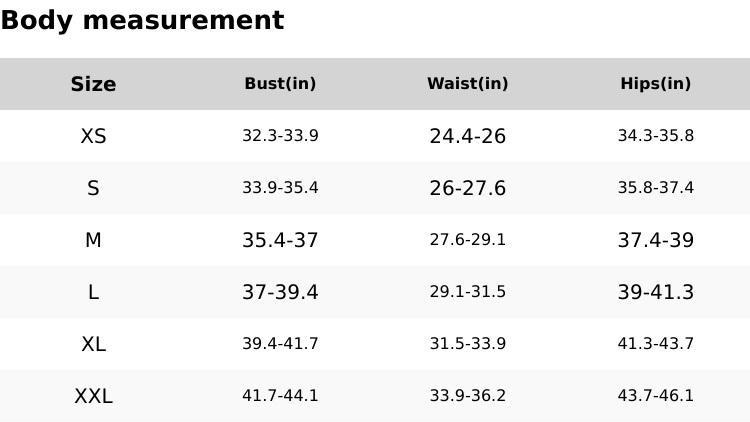
Task: Click the Hips(in) column header
Action: (656, 84)
